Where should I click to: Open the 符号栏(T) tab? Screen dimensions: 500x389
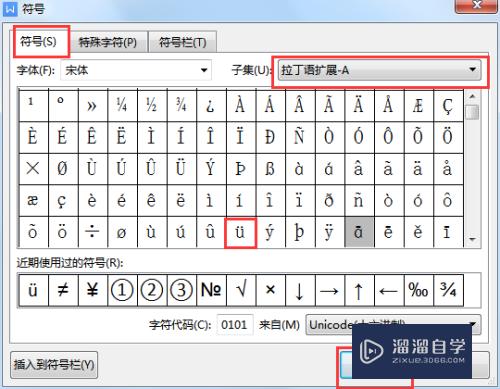click(x=183, y=42)
